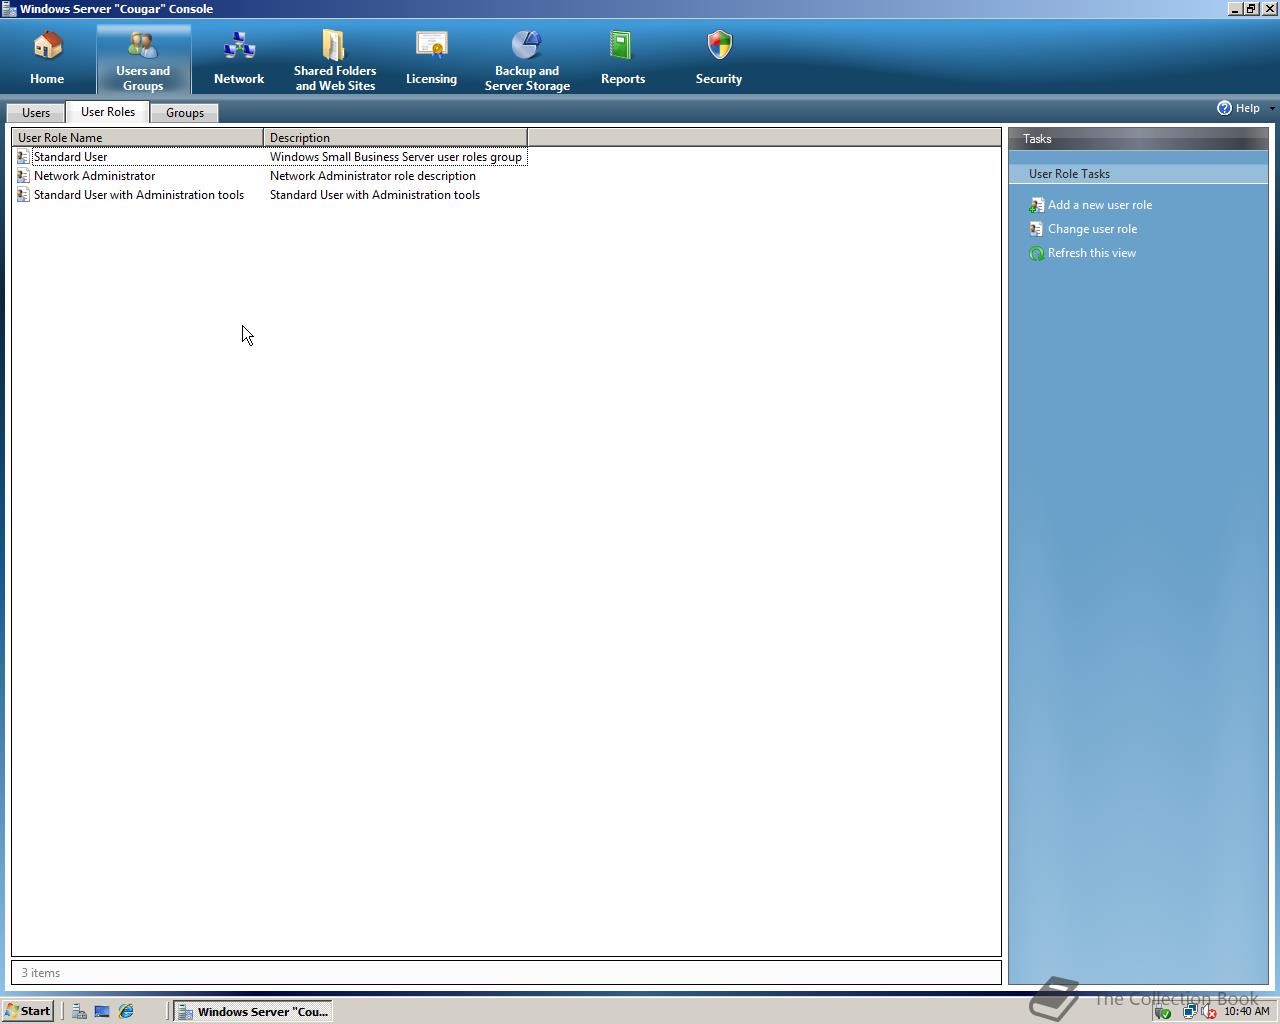Screen dimensions: 1280x1024
Task: Click 'Windows Small Business Server user roles group'
Action: pyautogui.click(x=396, y=157)
